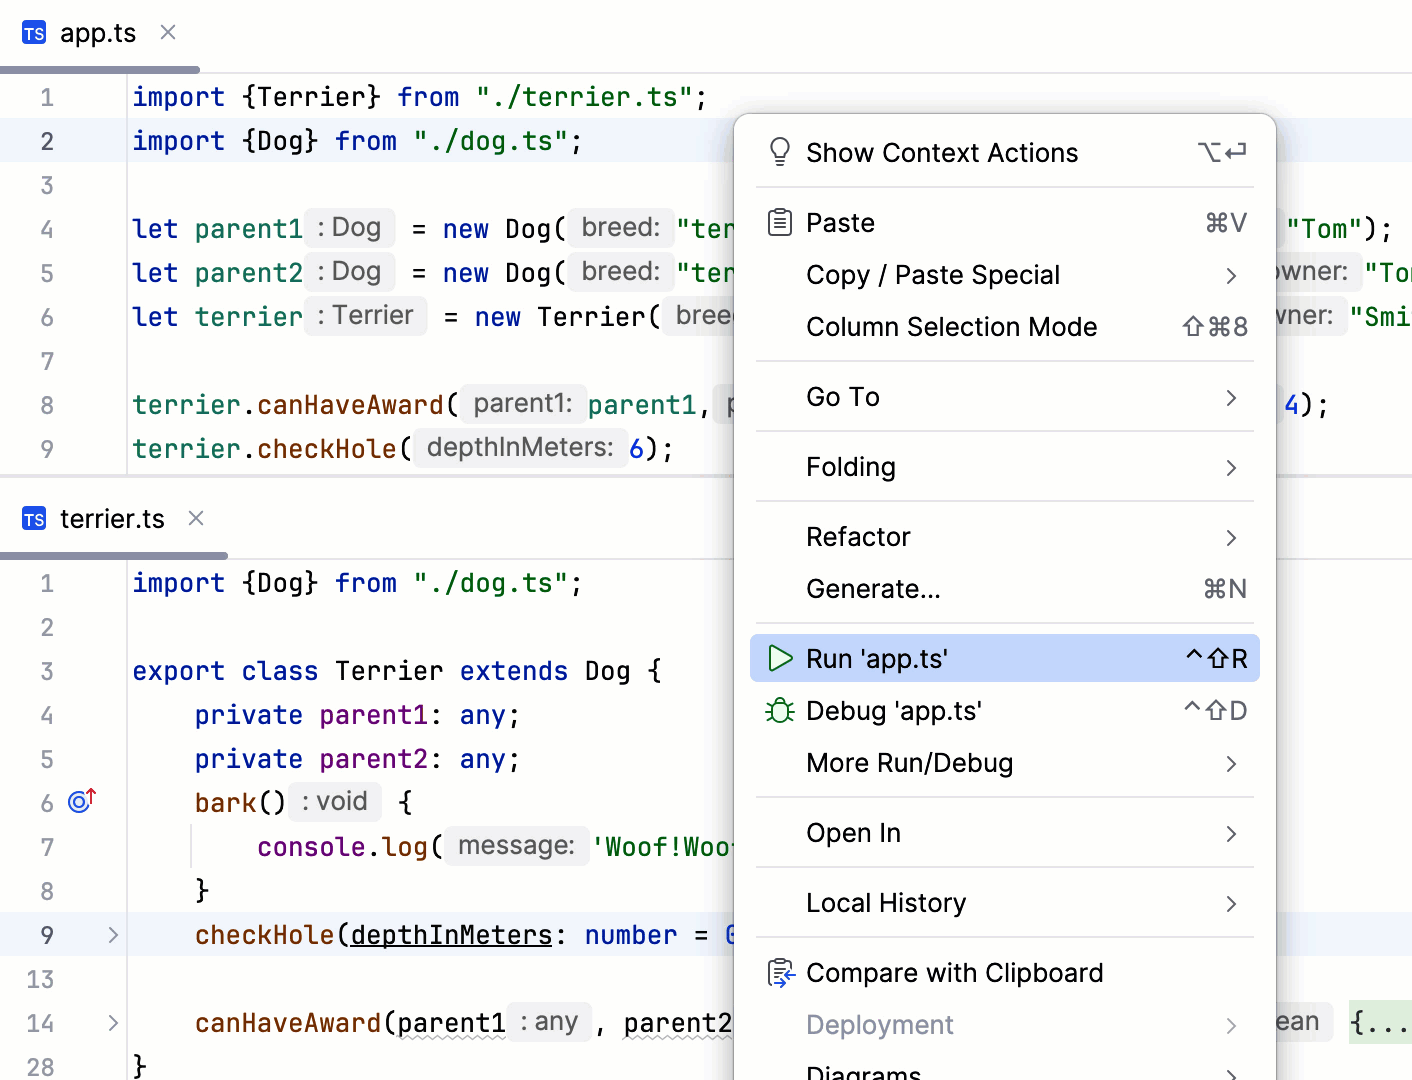Click the TS file icon on terrier.ts tab
The image size is (1412, 1080).
33,518
